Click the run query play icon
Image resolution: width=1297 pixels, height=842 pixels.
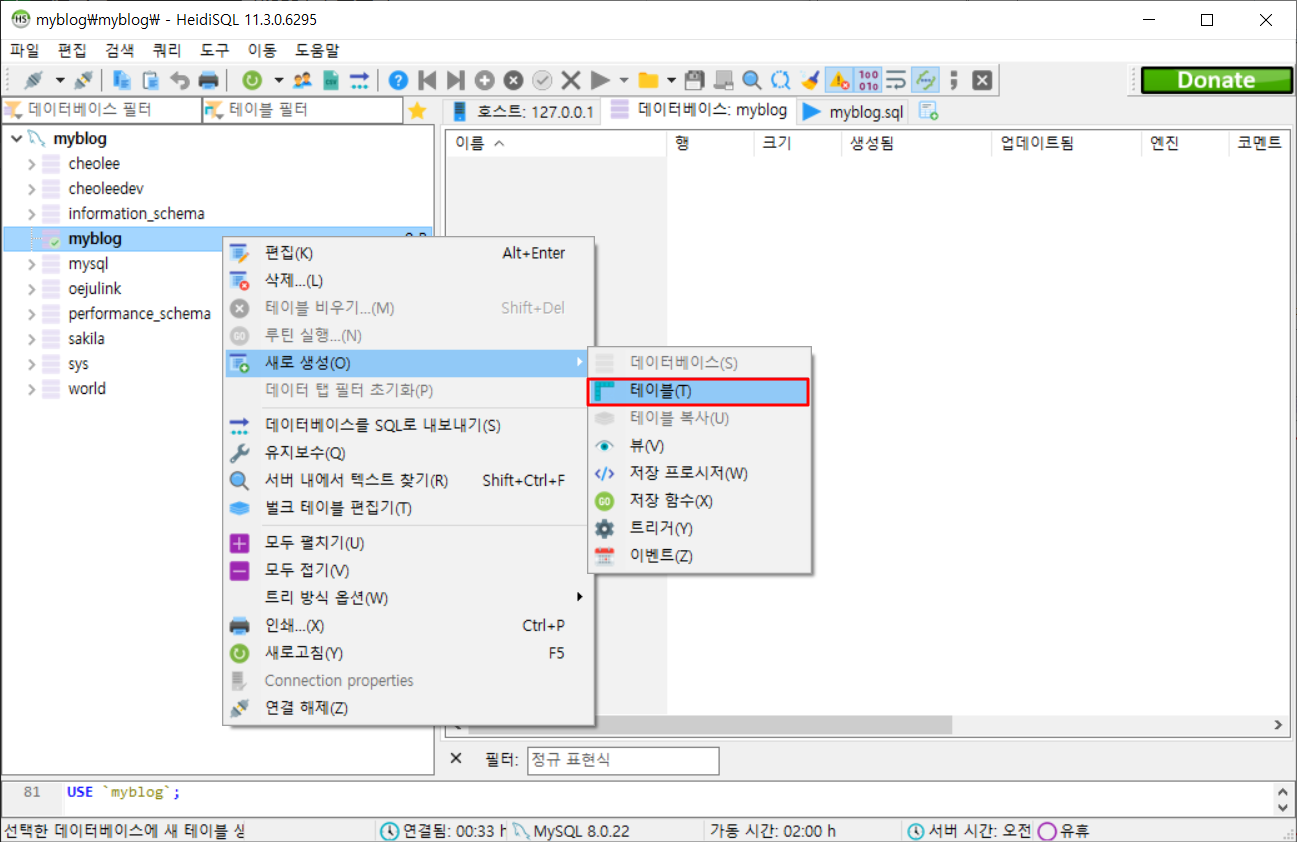pyautogui.click(x=600, y=80)
